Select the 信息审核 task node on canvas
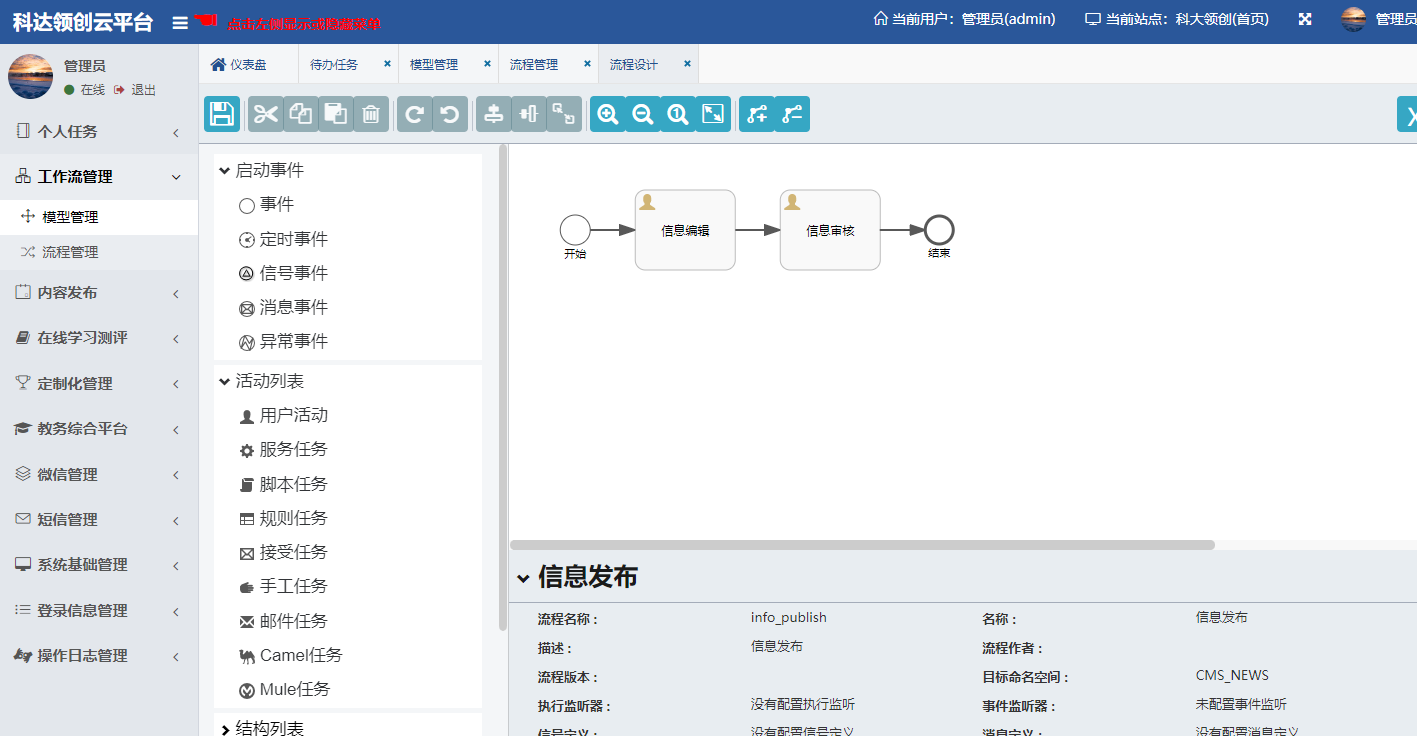1417x736 pixels. 830,230
